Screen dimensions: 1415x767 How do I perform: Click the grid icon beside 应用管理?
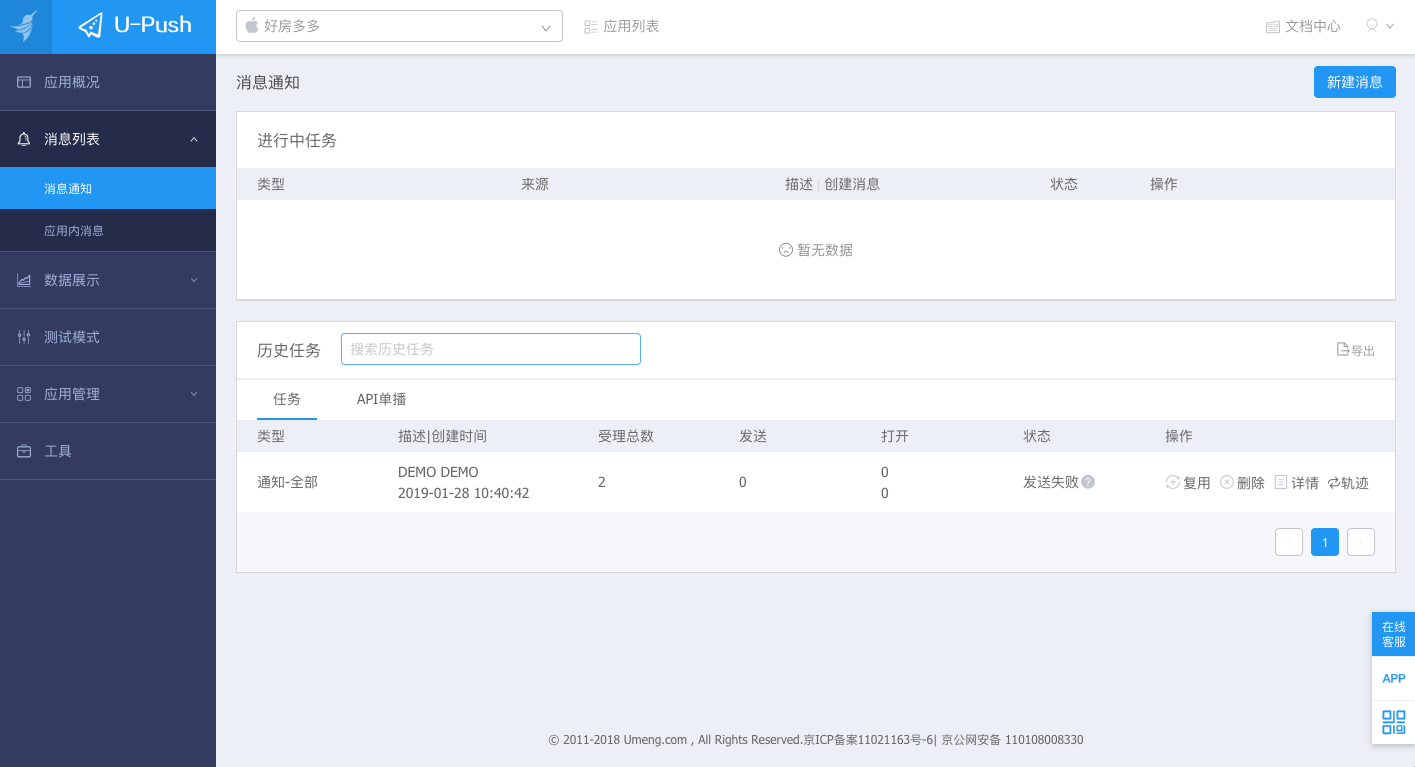(24, 394)
